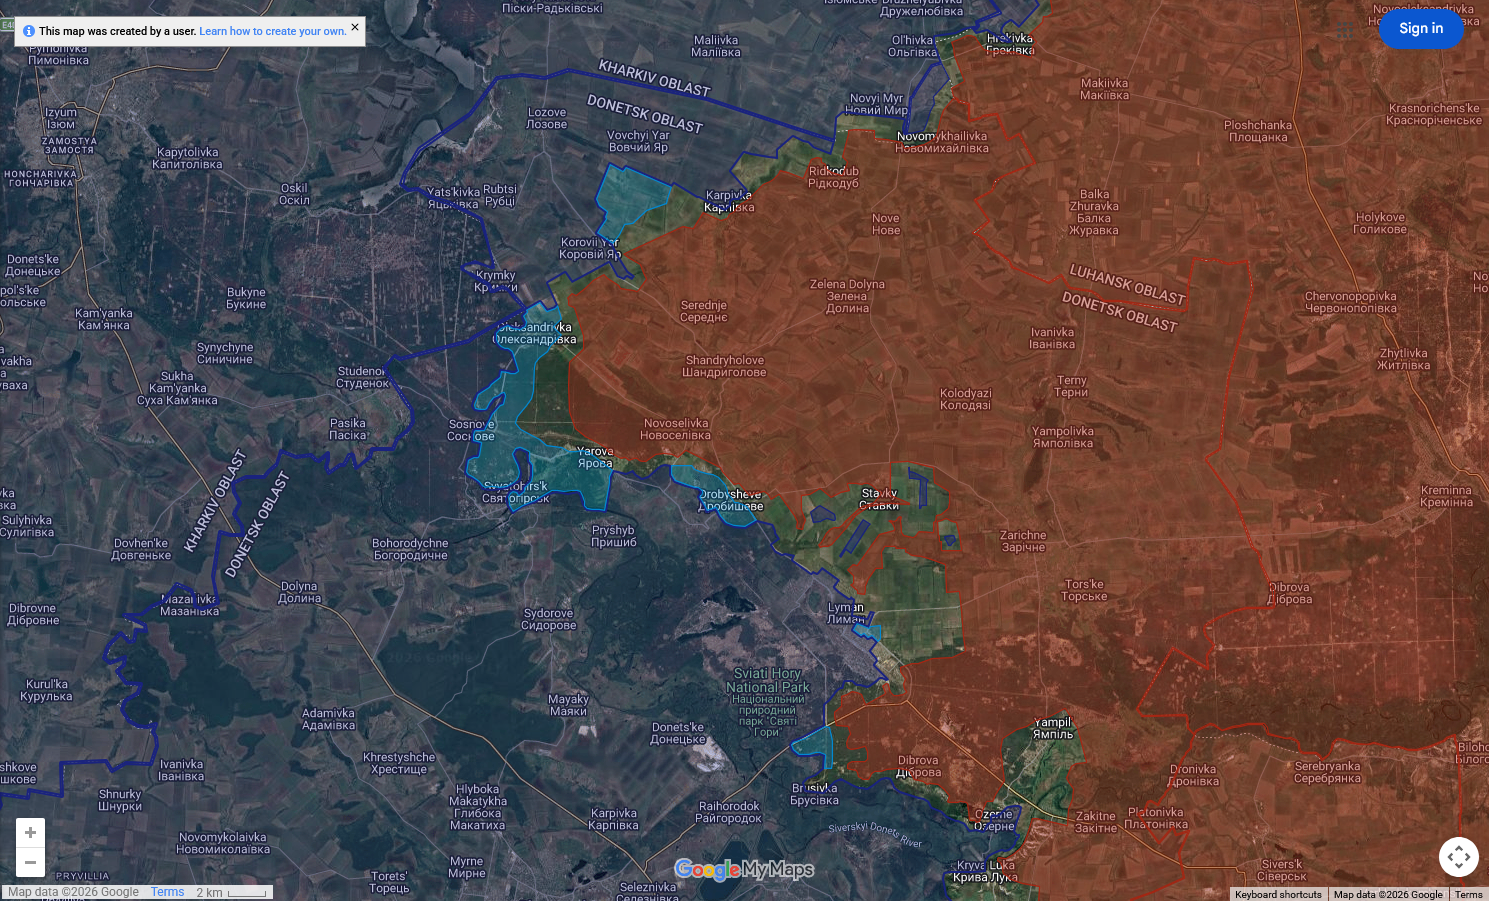Click the Google My Maps logo
Image resolution: width=1489 pixels, height=901 pixels.
(744, 870)
